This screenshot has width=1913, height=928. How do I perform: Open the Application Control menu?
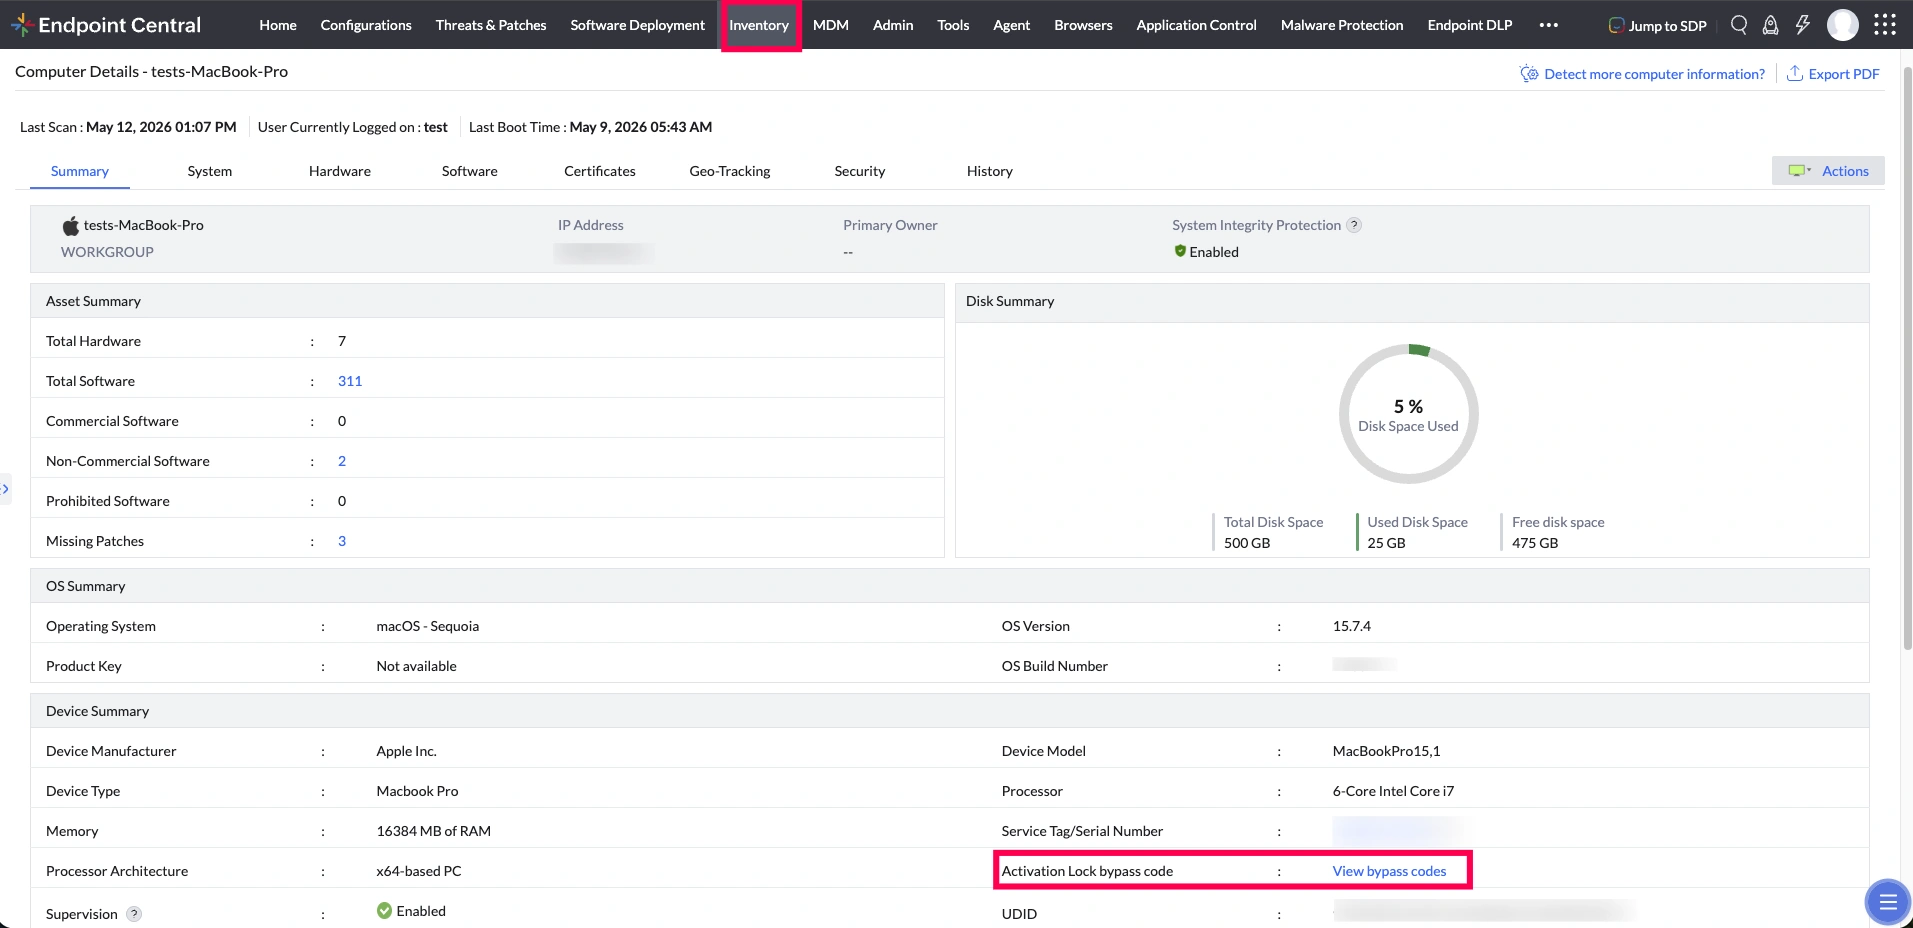pos(1196,25)
